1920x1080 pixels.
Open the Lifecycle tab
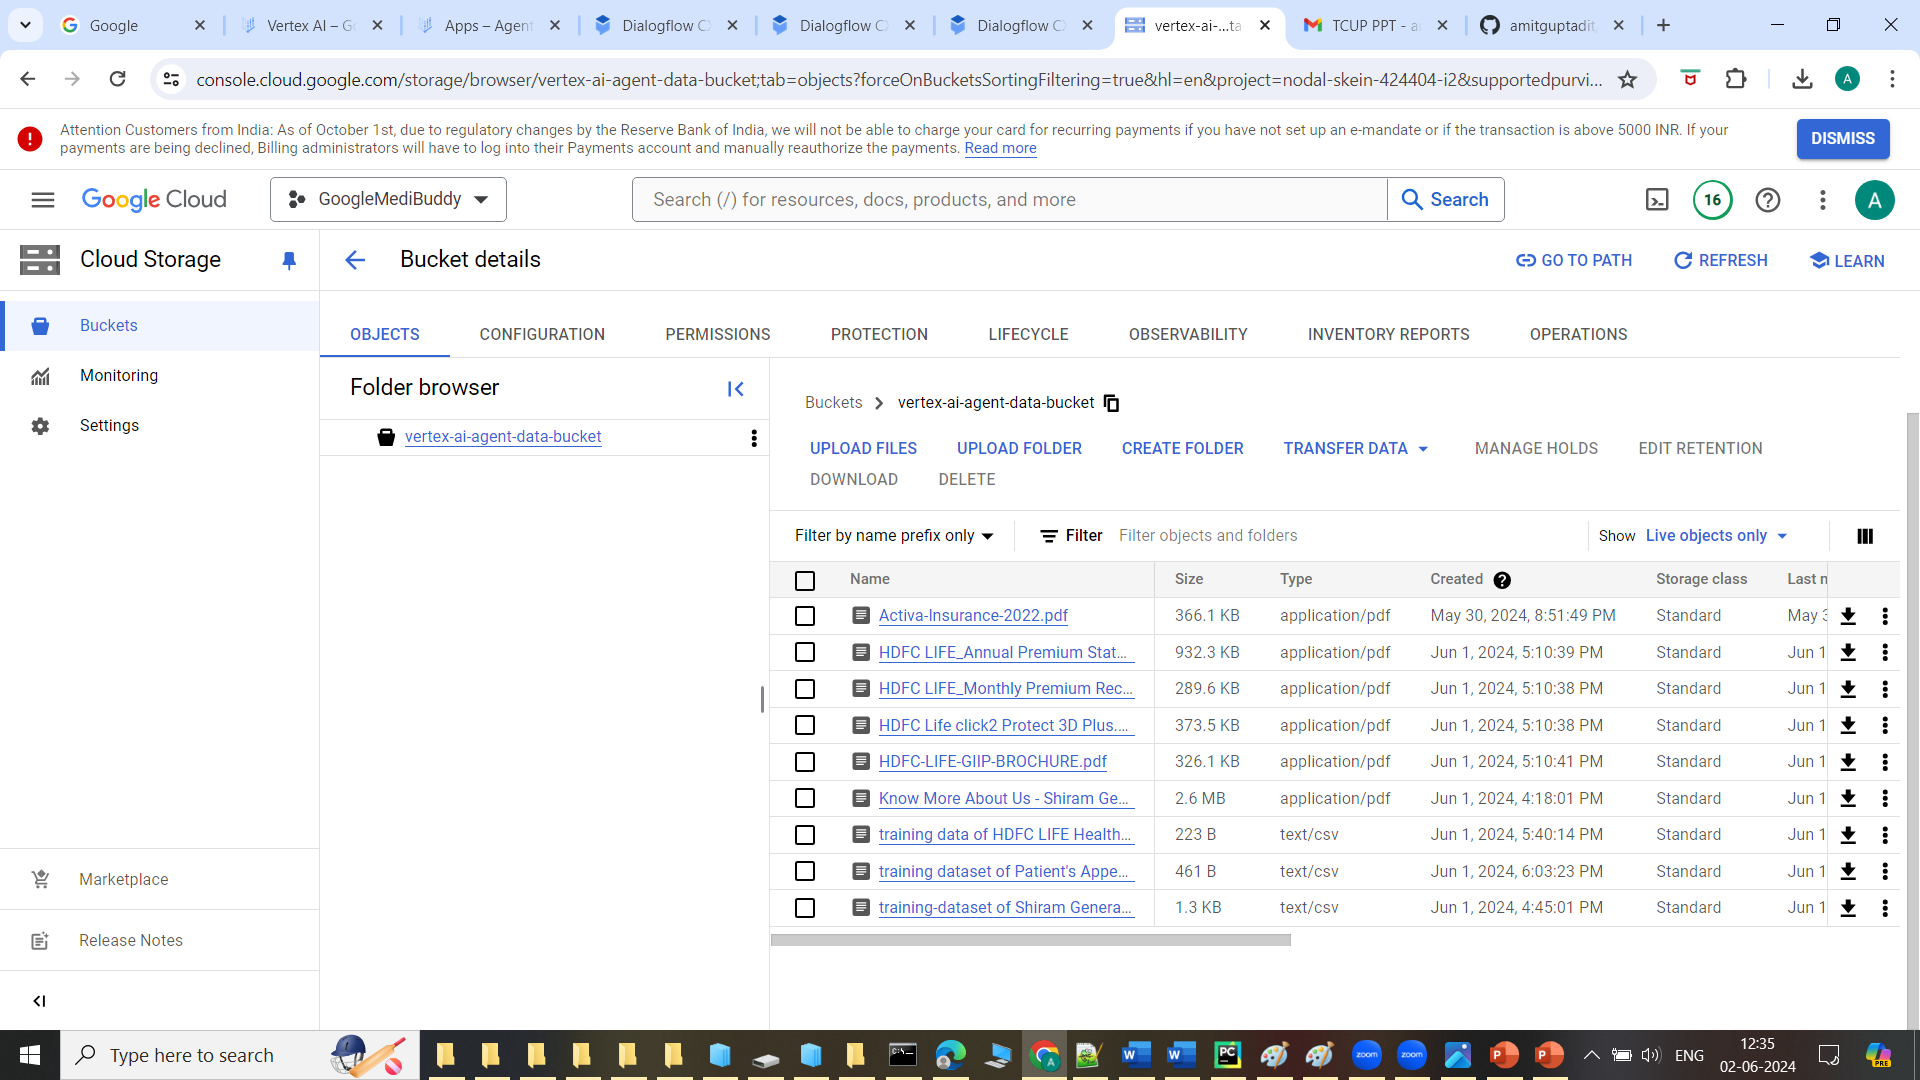(1028, 335)
